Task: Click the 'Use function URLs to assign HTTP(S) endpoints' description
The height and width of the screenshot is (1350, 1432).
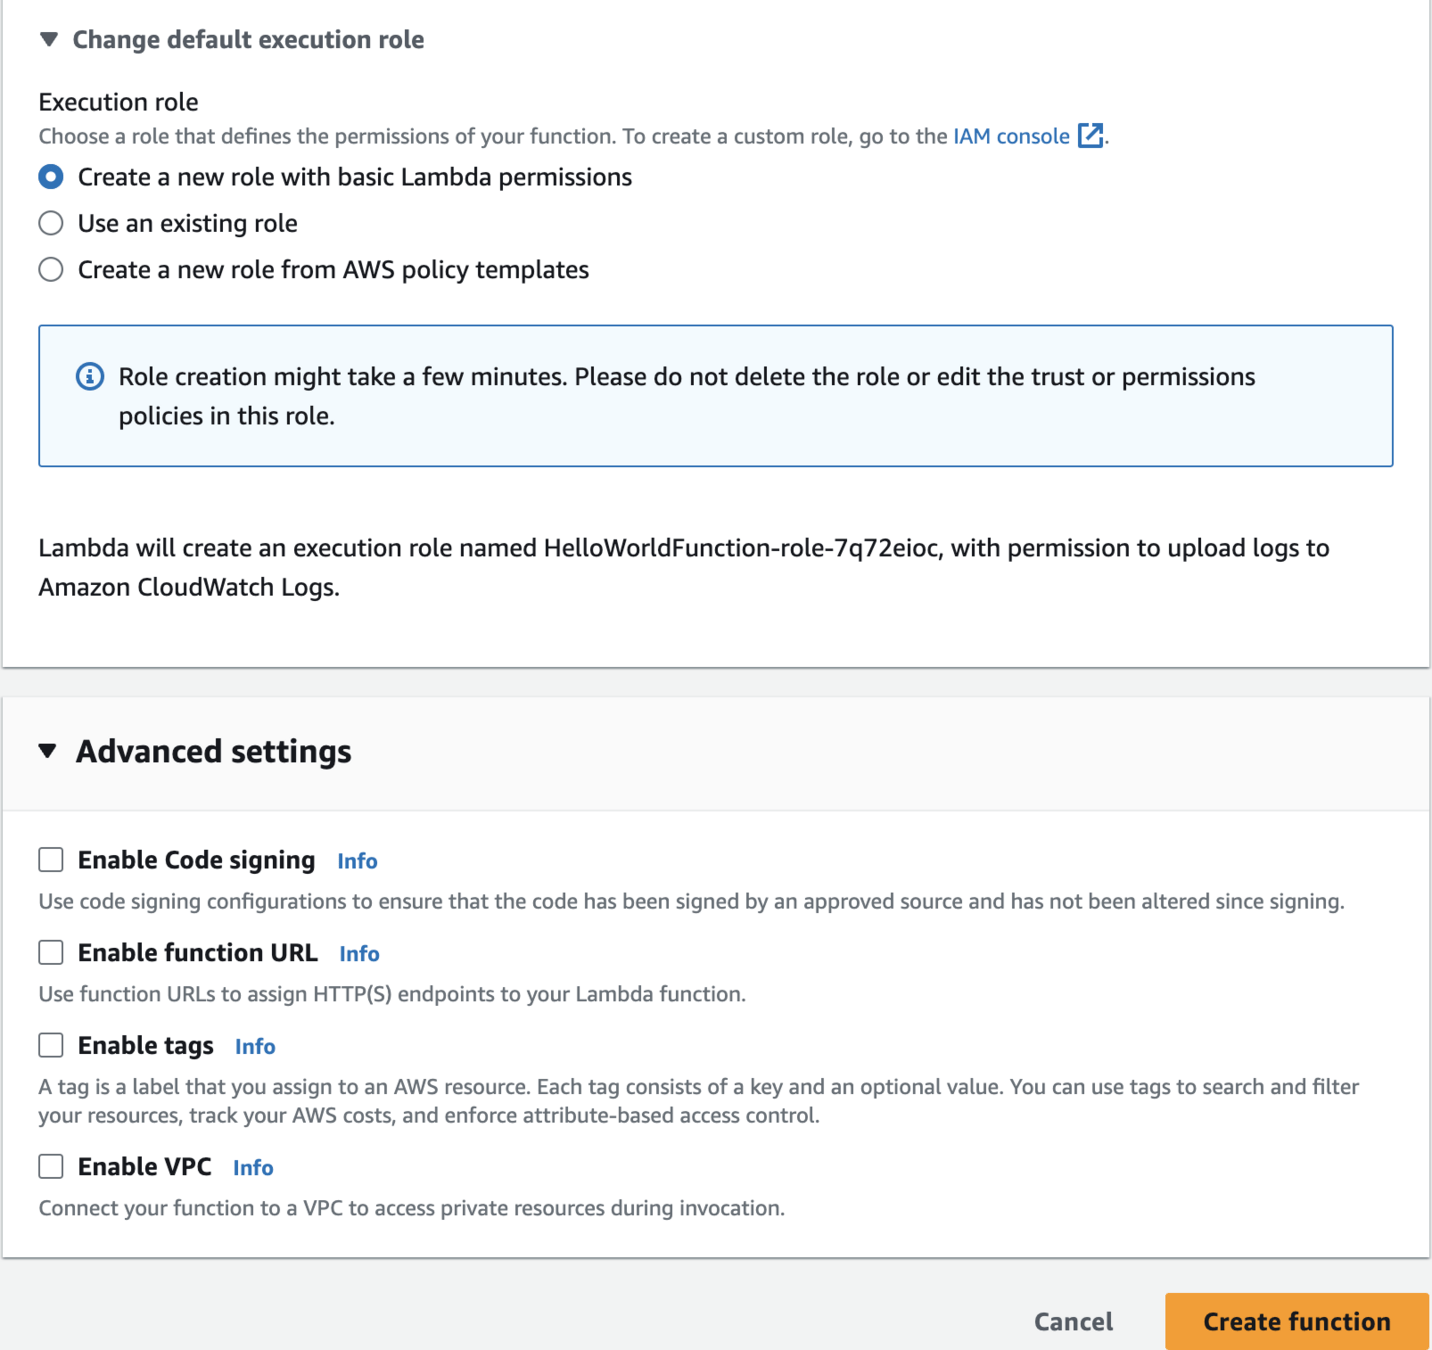Action: tap(392, 994)
